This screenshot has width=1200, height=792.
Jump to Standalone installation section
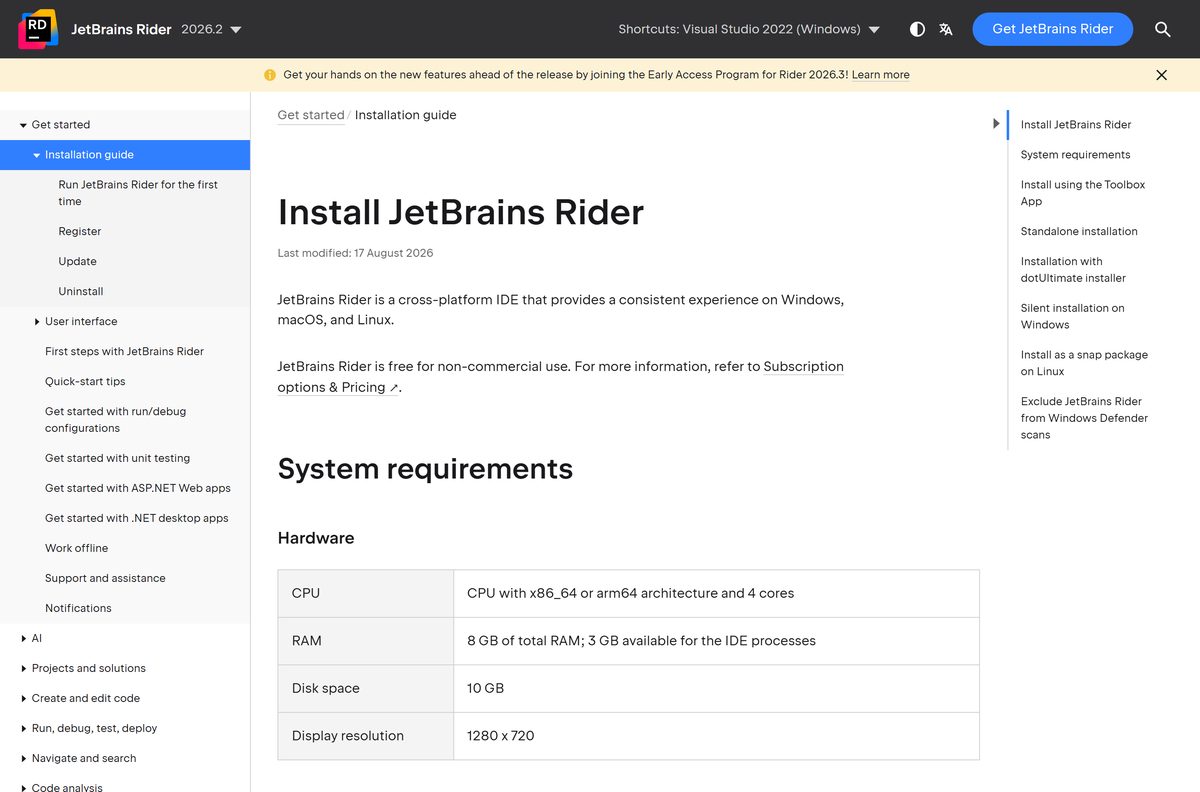pyautogui.click(x=1079, y=231)
